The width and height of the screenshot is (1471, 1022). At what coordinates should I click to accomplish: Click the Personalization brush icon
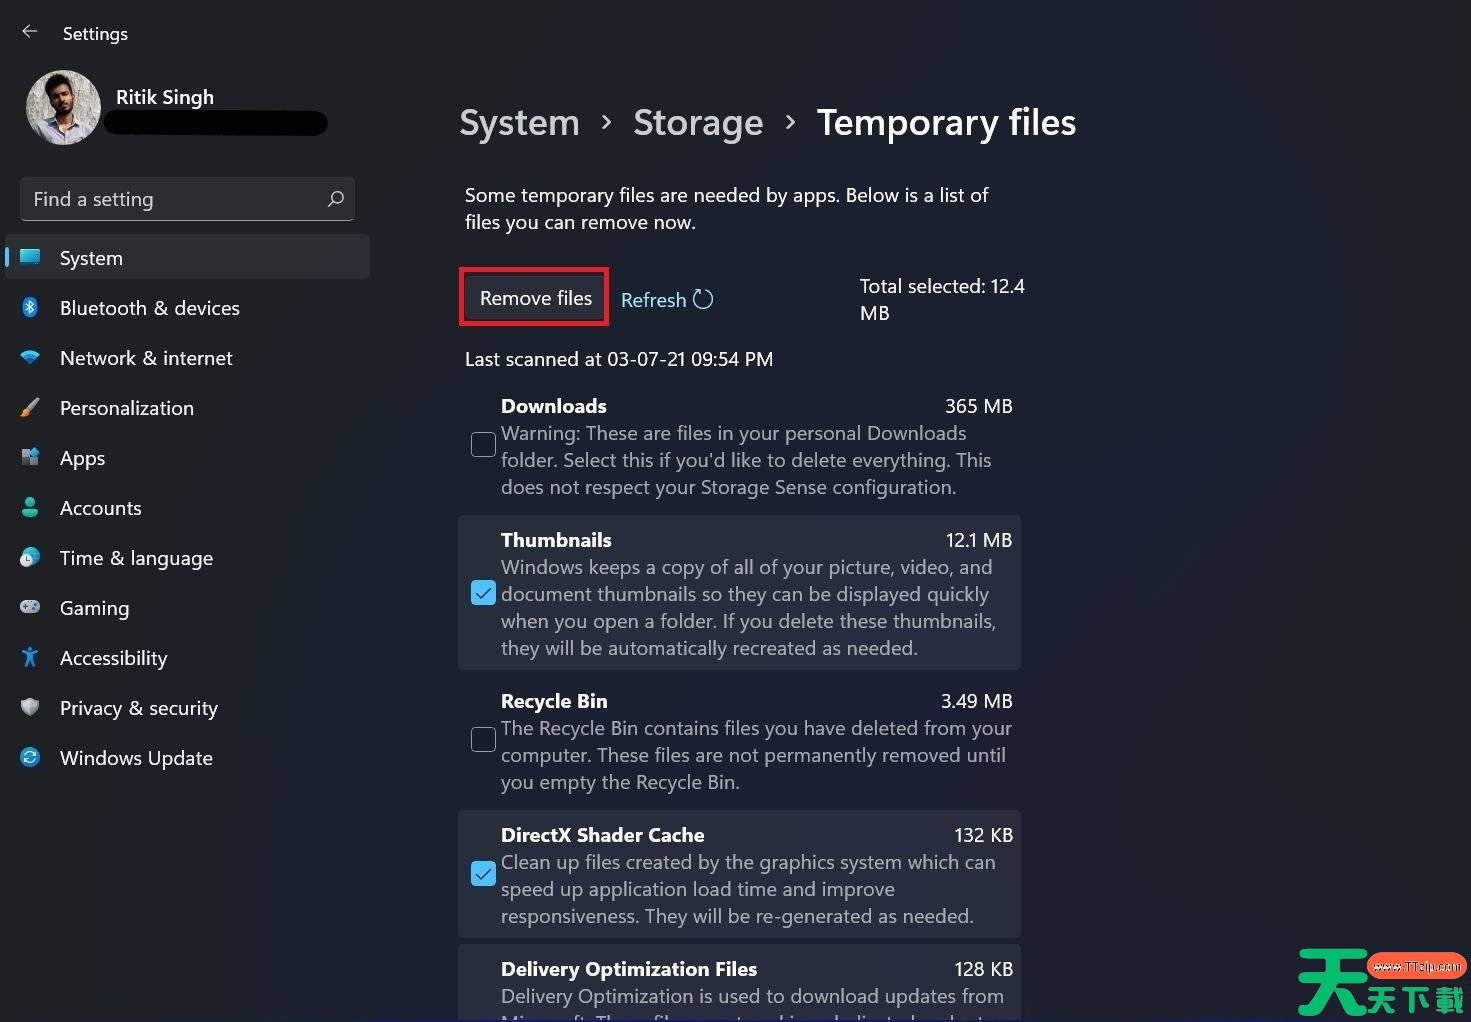(30, 407)
